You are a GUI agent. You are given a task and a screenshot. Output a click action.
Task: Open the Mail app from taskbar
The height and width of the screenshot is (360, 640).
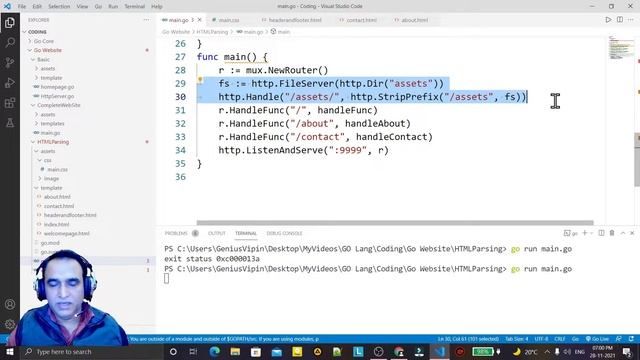[x=276, y=351]
